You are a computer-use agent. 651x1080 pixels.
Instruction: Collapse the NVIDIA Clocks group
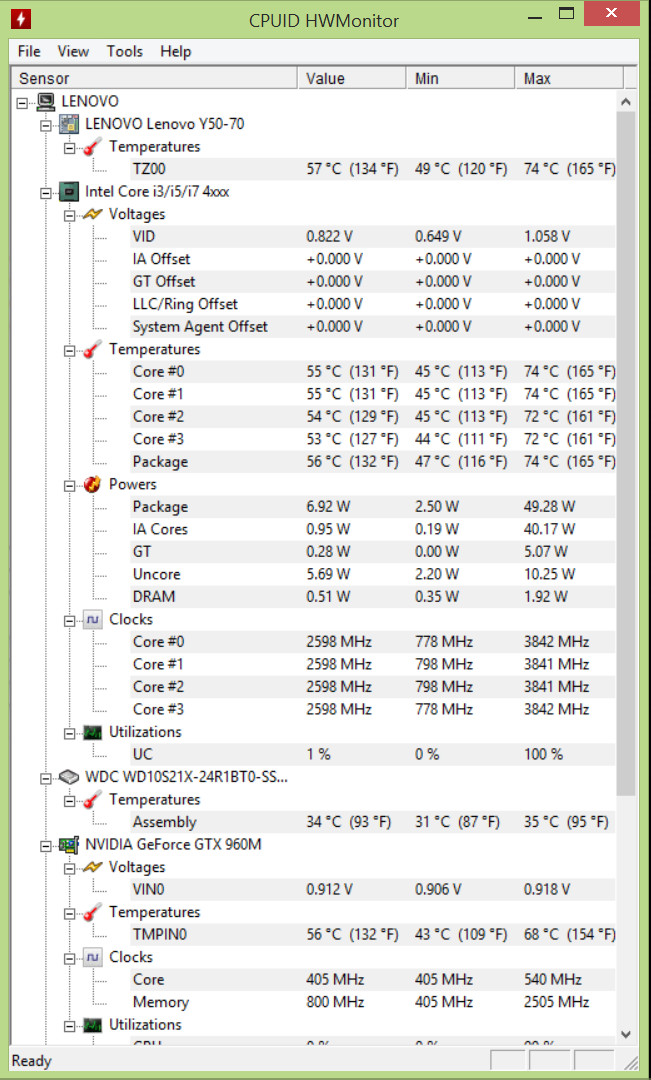[x=70, y=959]
